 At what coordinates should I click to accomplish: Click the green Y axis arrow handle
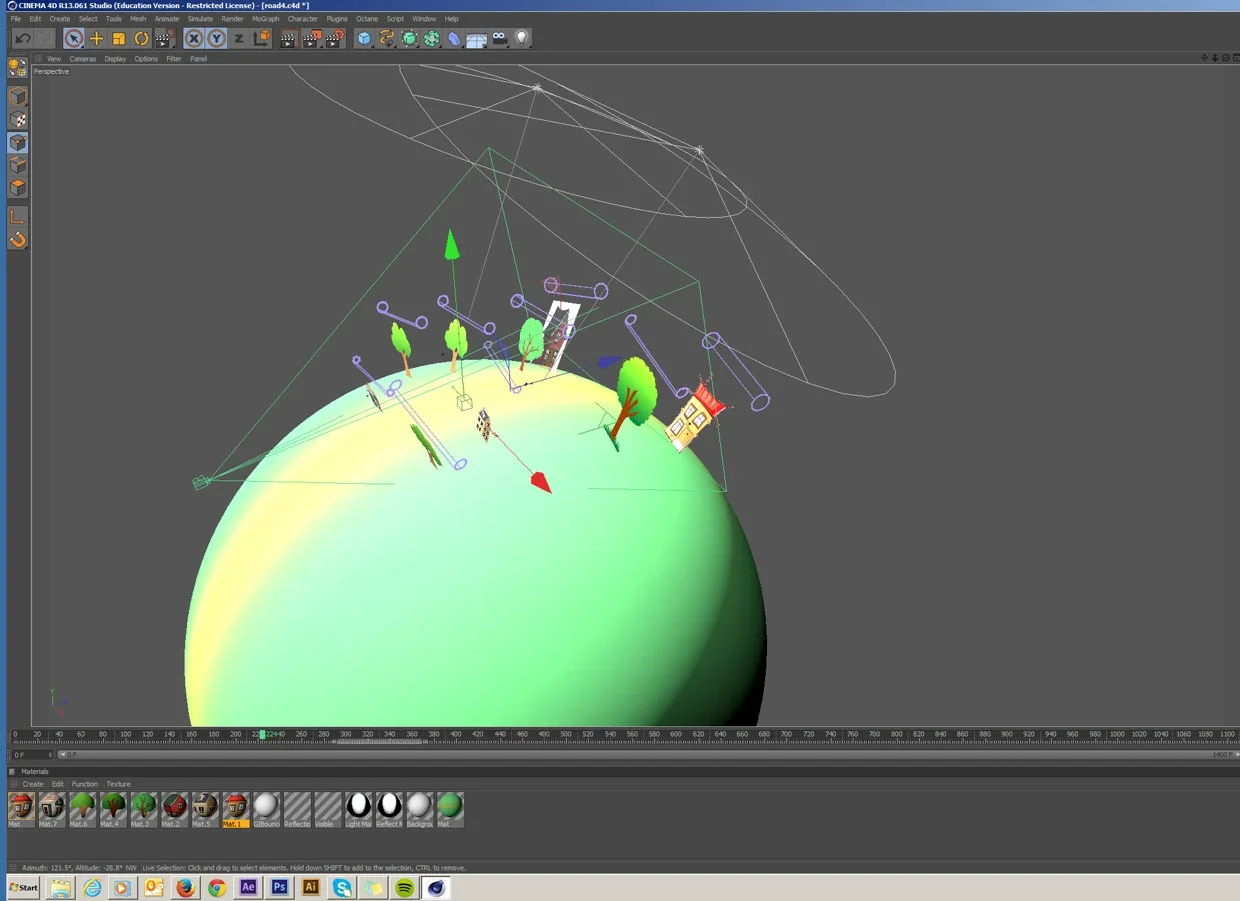tap(452, 245)
